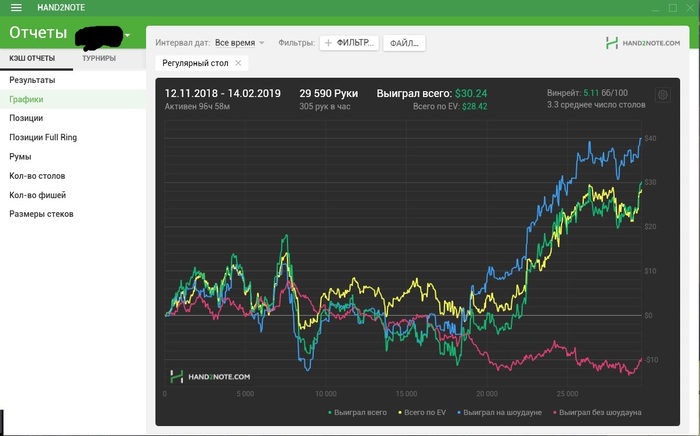Screen dimensions: 700x436
Task: Click the '-$10' y-axis label
Action: pyautogui.click(x=650, y=360)
